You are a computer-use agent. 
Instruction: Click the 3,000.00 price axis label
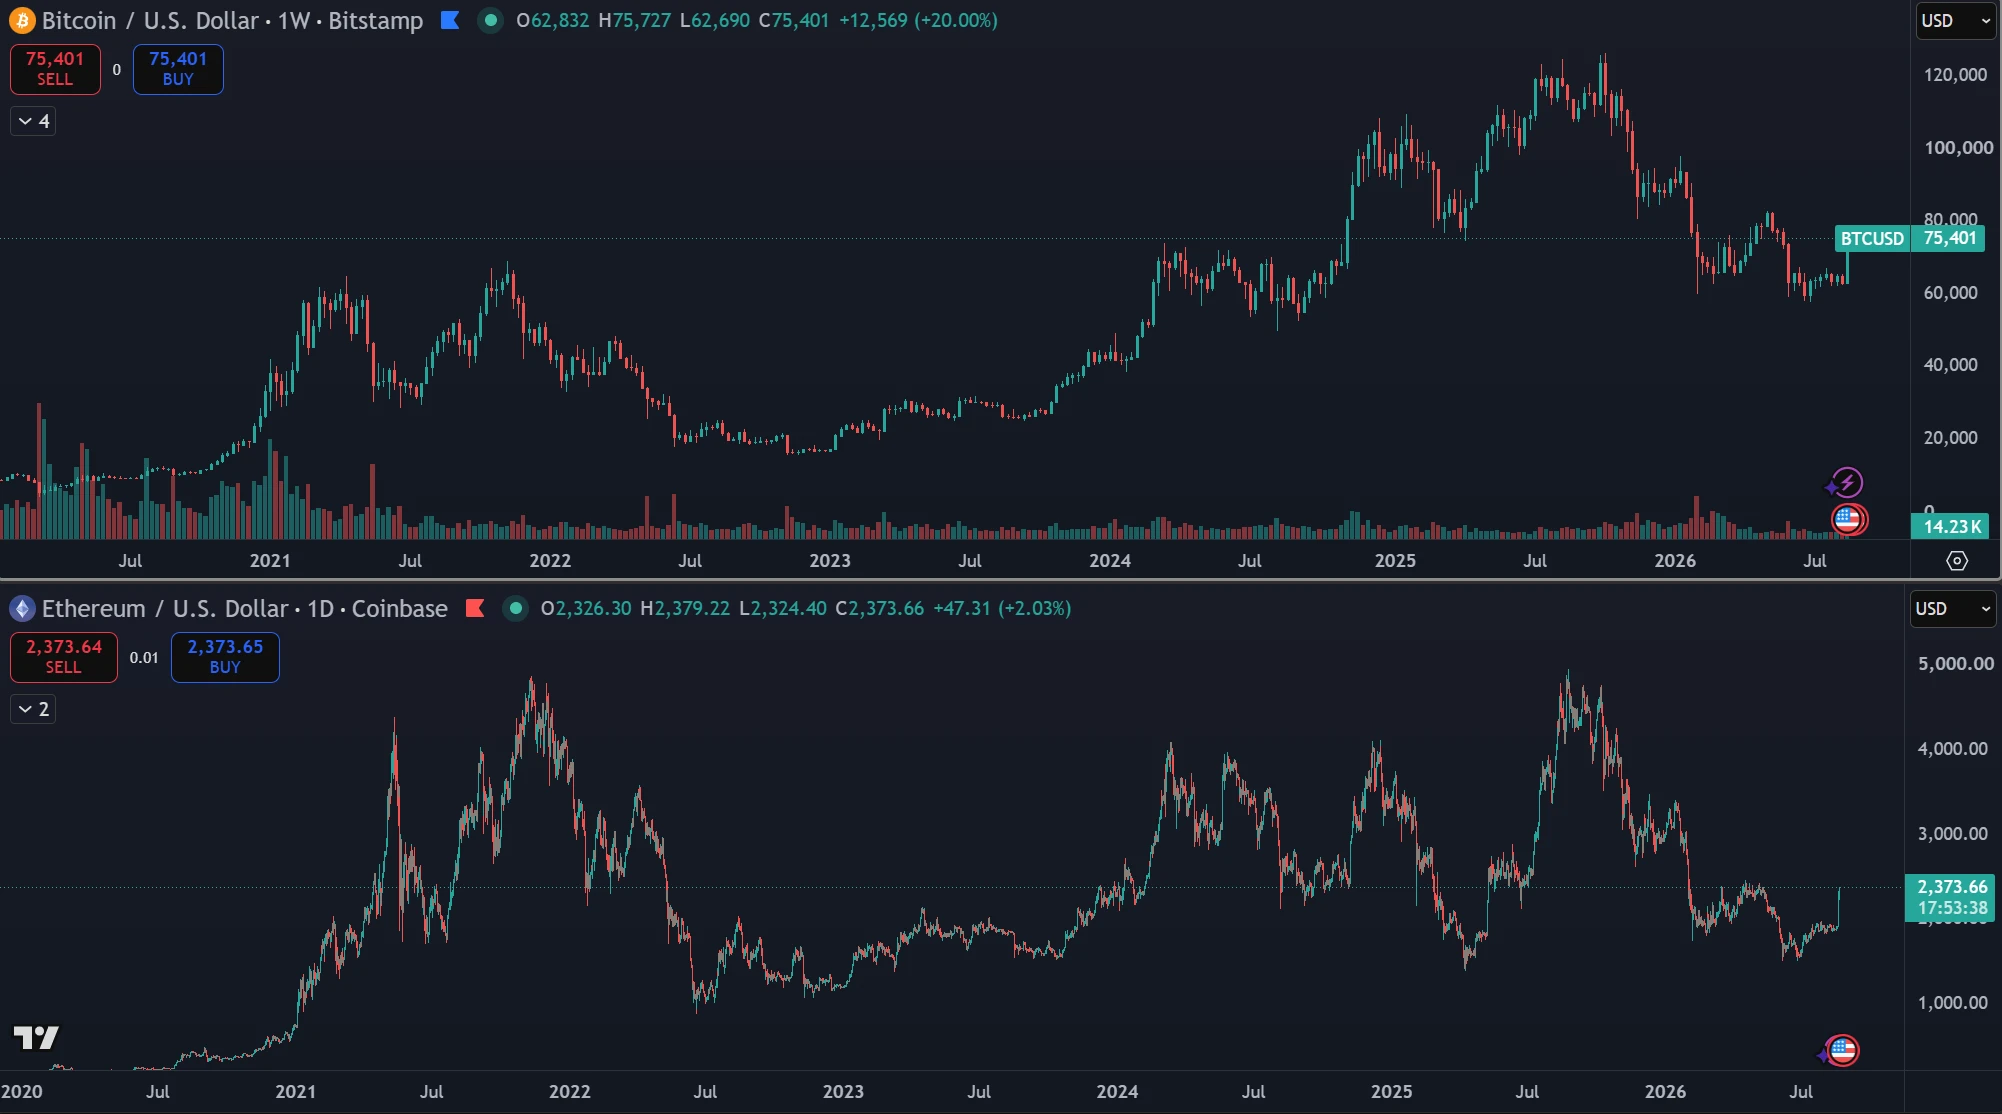tap(1952, 834)
